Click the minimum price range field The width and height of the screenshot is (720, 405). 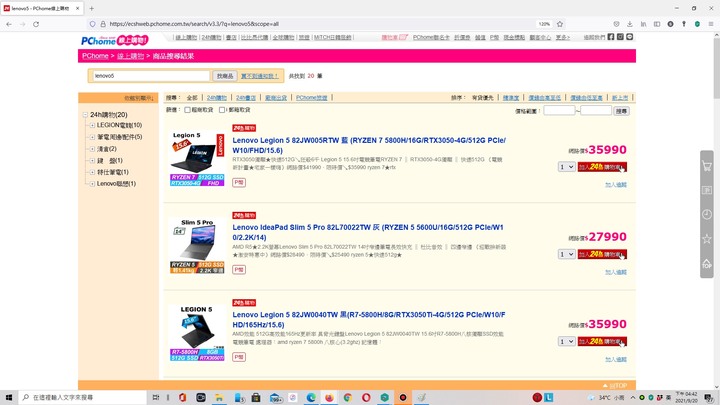click(x=559, y=110)
